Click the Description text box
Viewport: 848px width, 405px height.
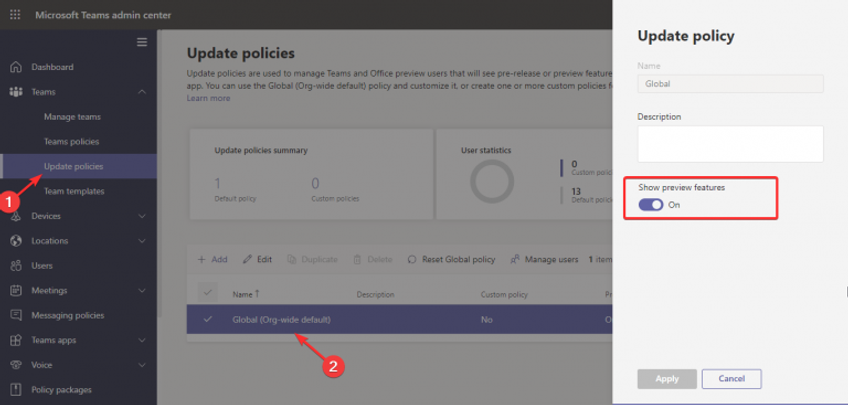click(730, 144)
